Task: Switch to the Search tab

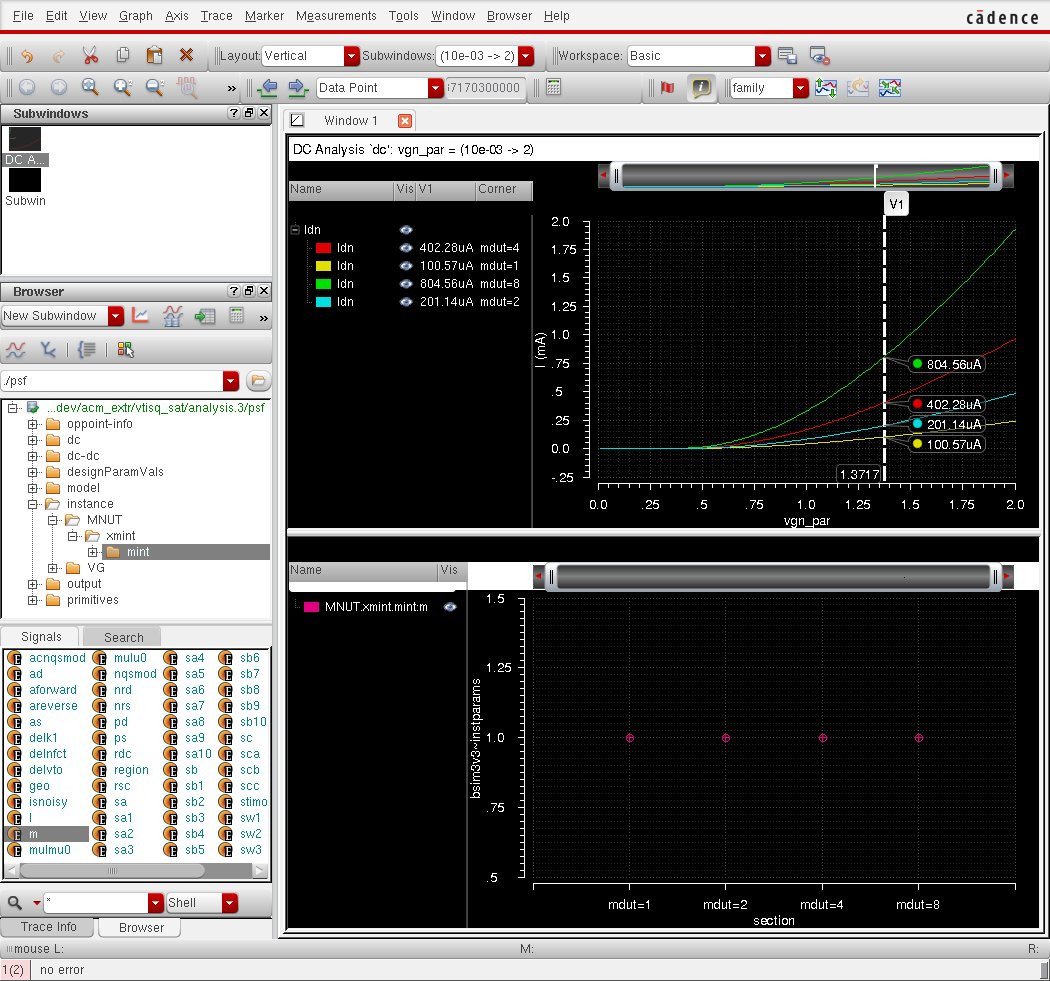Action: click(123, 637)
